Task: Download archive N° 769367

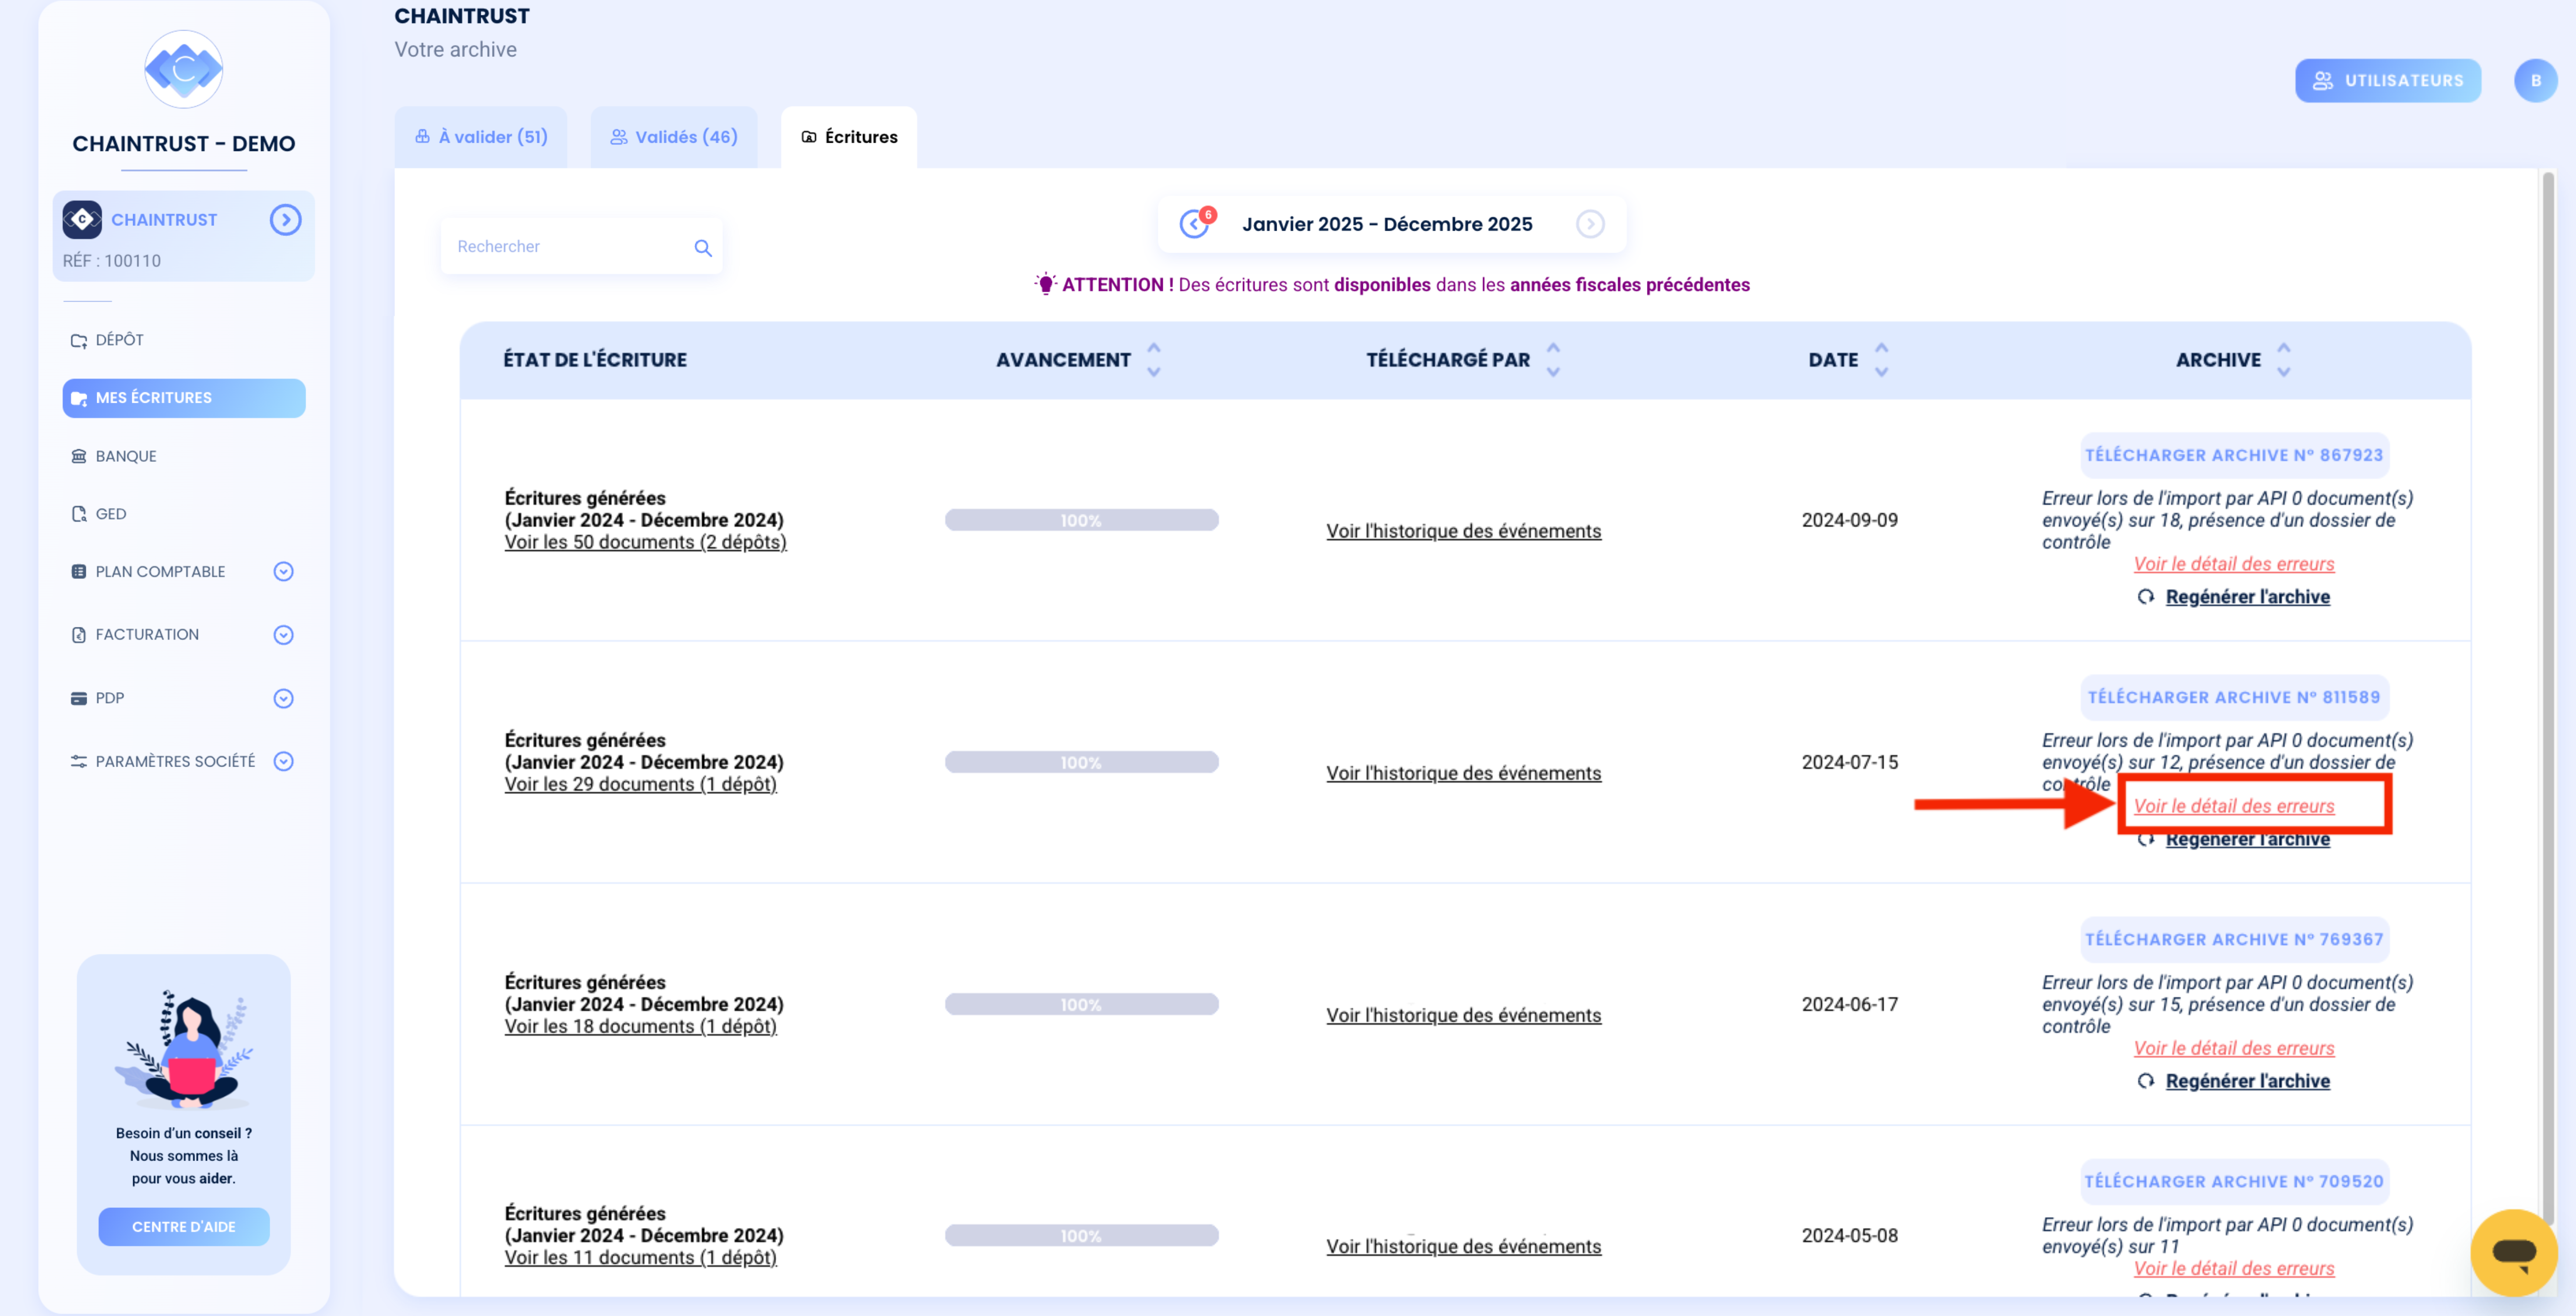Action: (x=2234, y=939)
